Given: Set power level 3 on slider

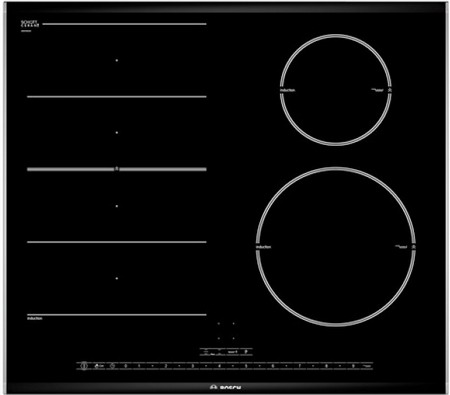Looking at the screenshot, I should (x=193, y=366).
